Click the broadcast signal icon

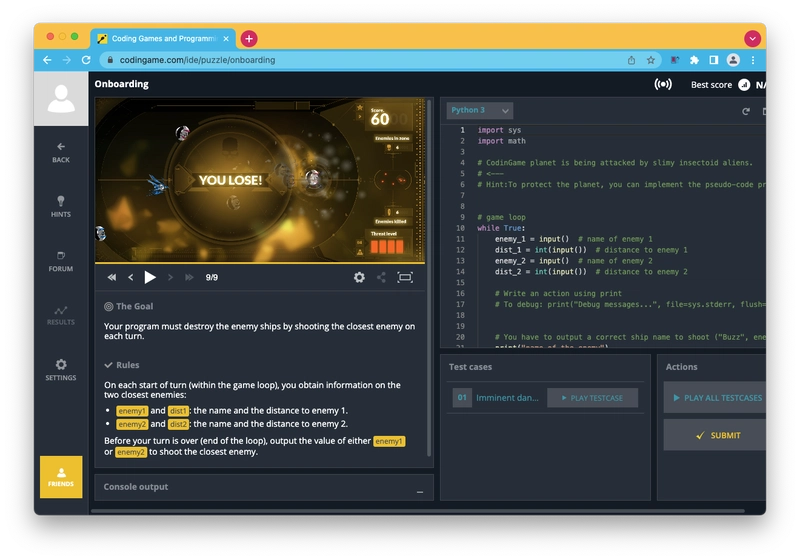coord(663,84)
